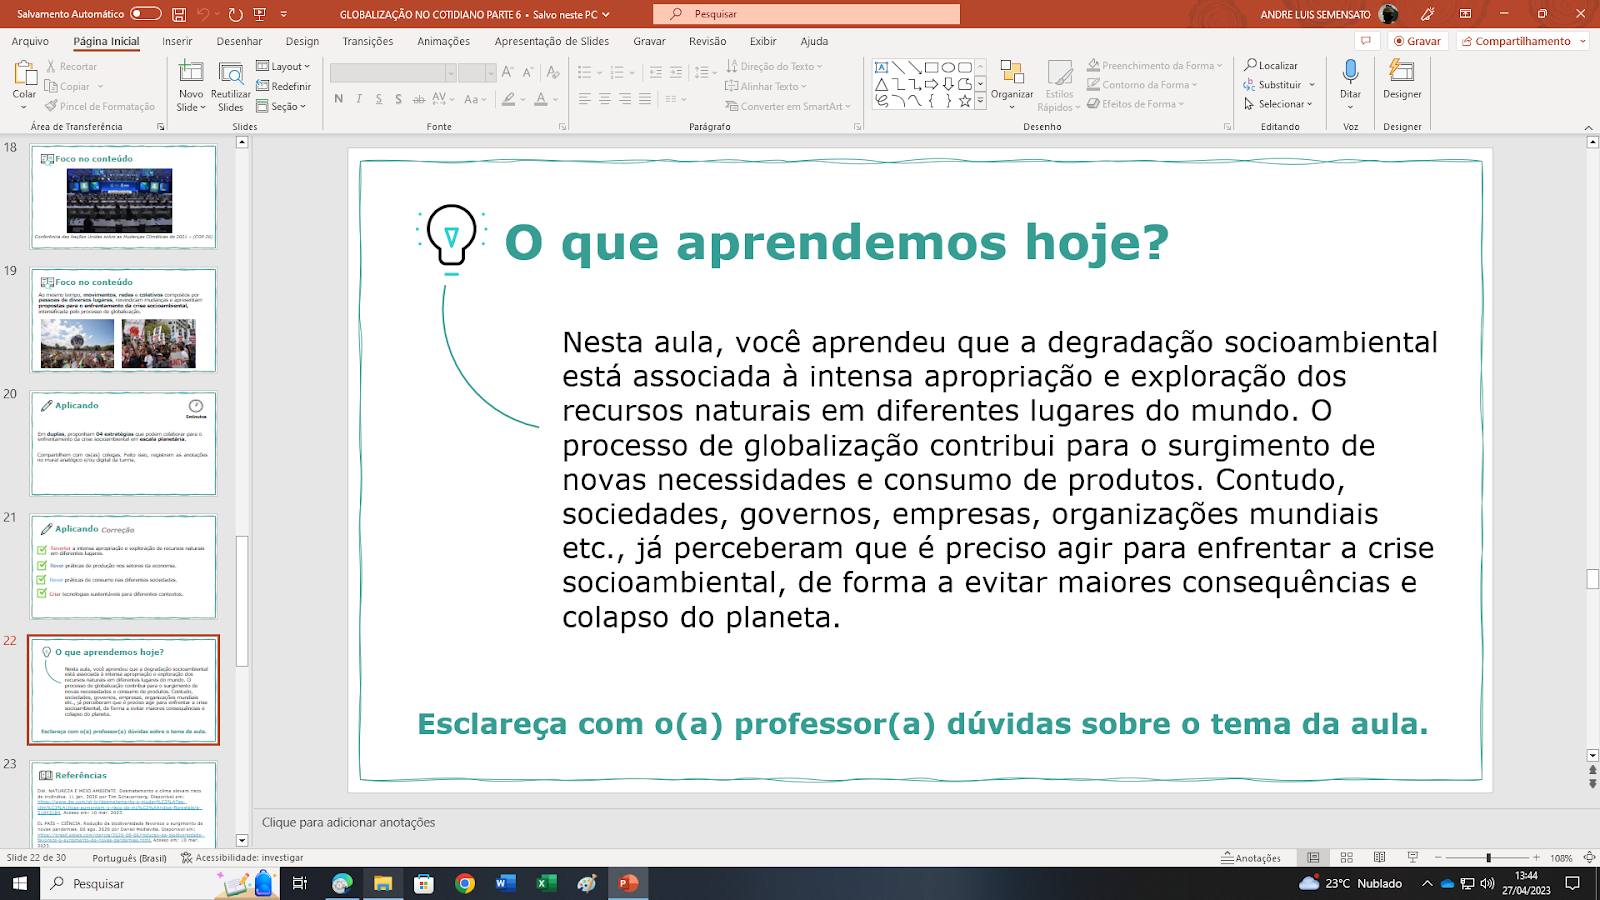
Task: Select slide 18 thumbnail
Action: coord(123,197)
